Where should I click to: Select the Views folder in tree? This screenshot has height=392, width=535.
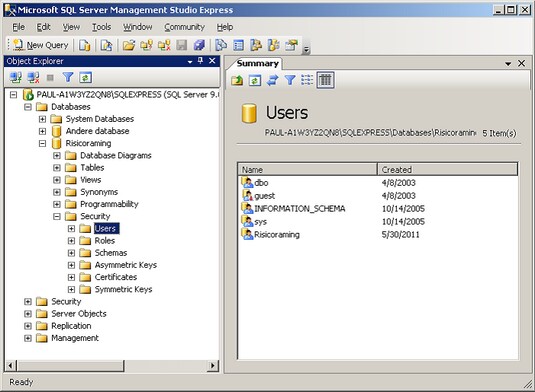click(90, 180)
